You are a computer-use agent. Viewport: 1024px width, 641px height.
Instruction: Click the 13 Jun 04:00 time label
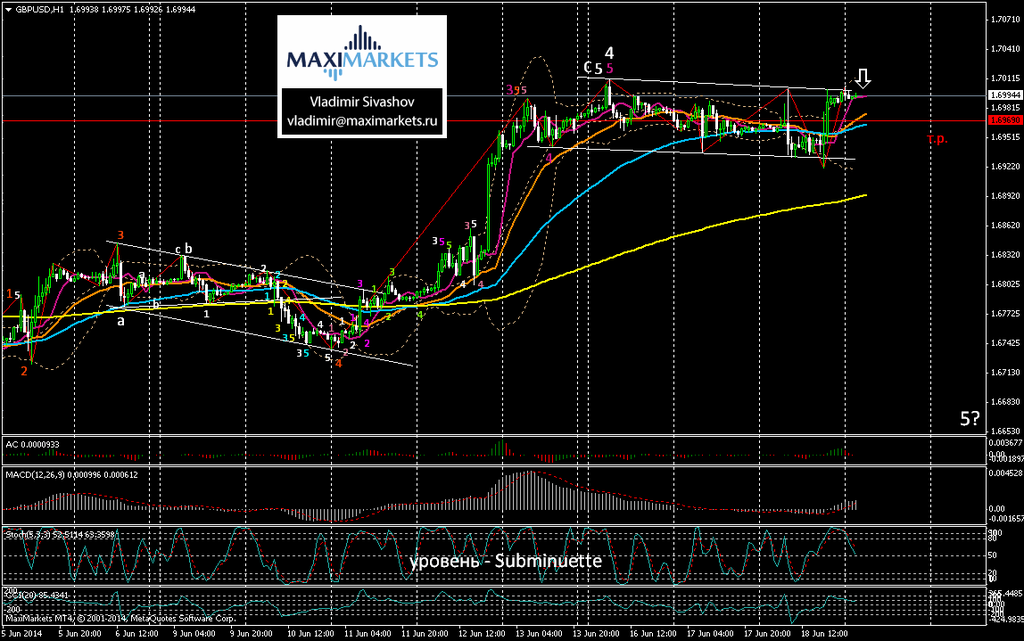539,633
